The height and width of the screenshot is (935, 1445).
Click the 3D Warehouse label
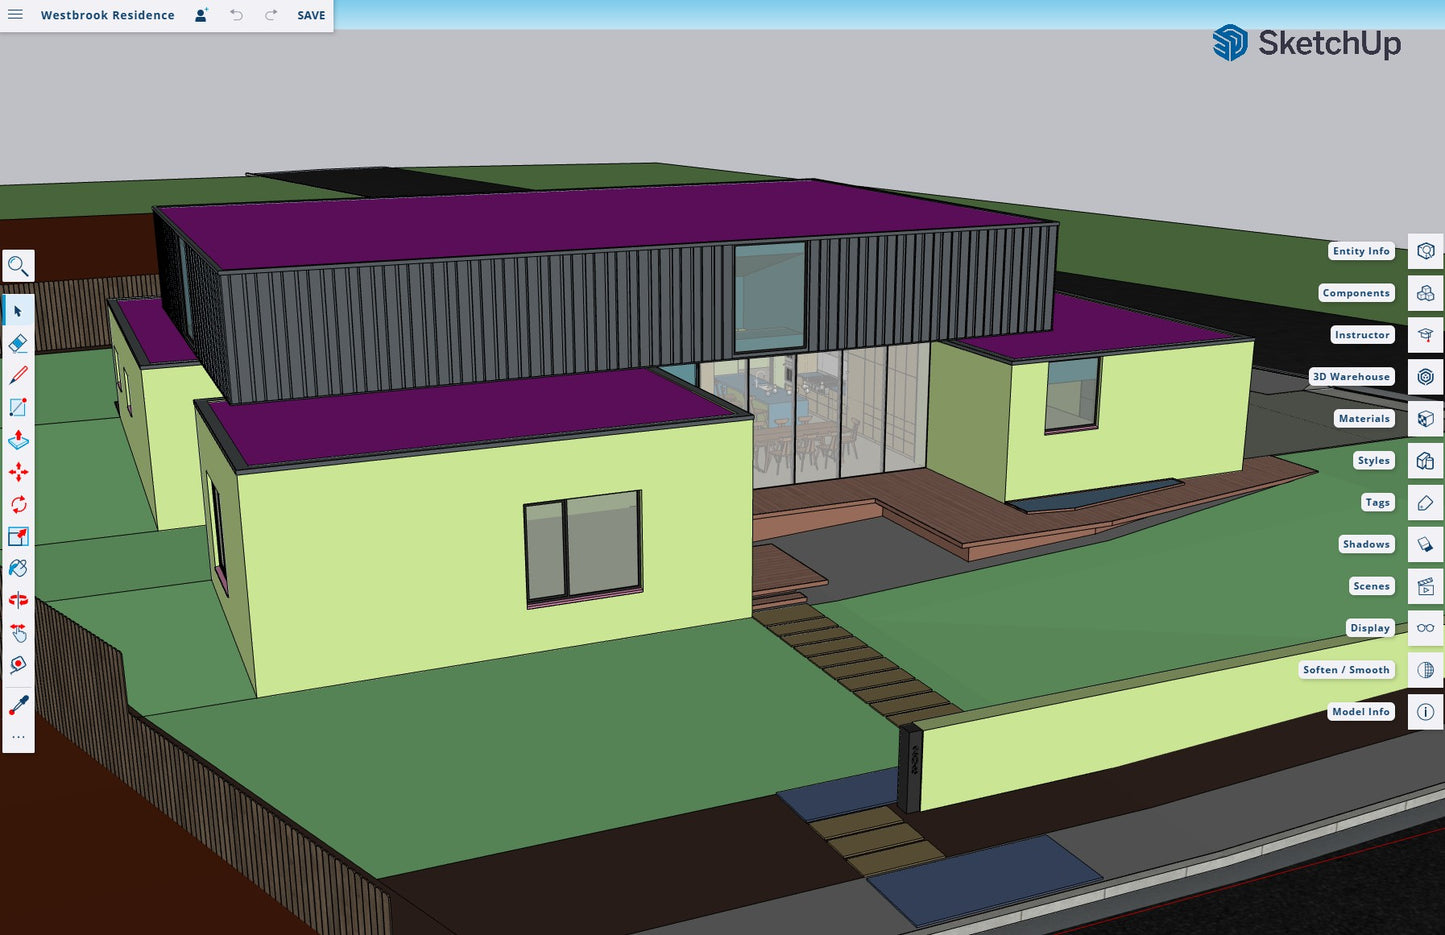[x=1351, y=377]
